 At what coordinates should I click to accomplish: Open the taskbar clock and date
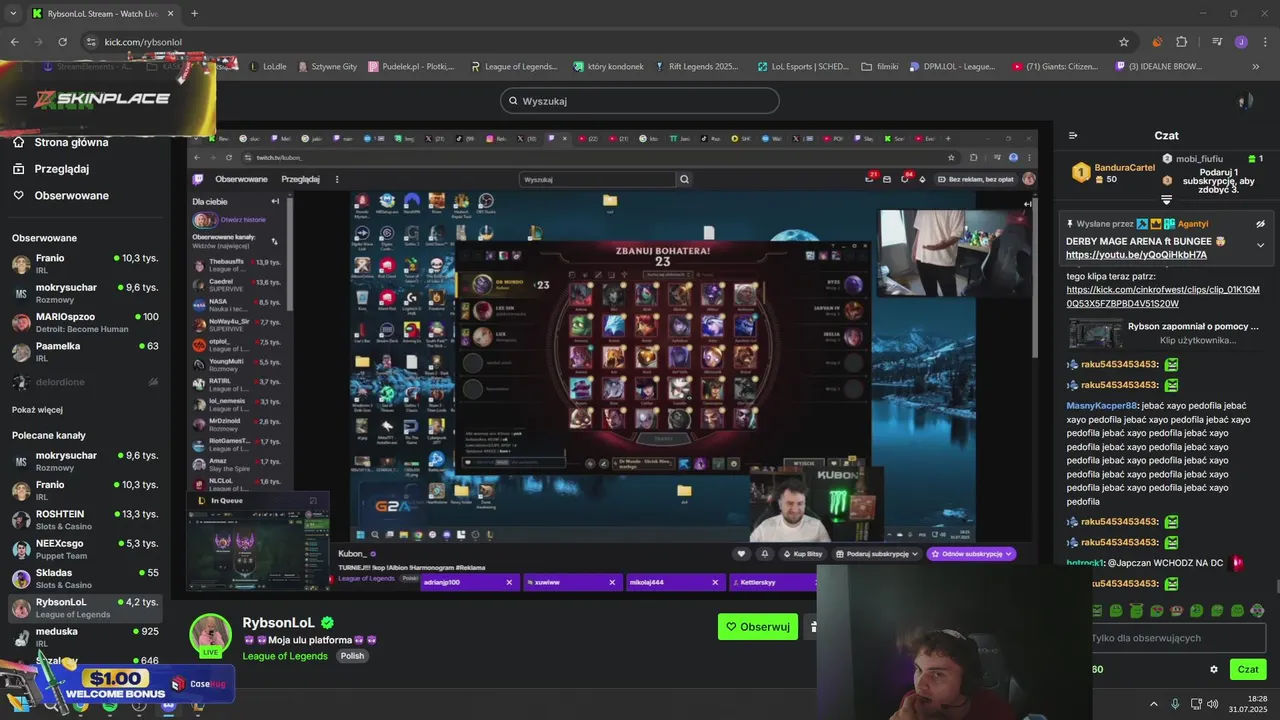point(1250,704)
